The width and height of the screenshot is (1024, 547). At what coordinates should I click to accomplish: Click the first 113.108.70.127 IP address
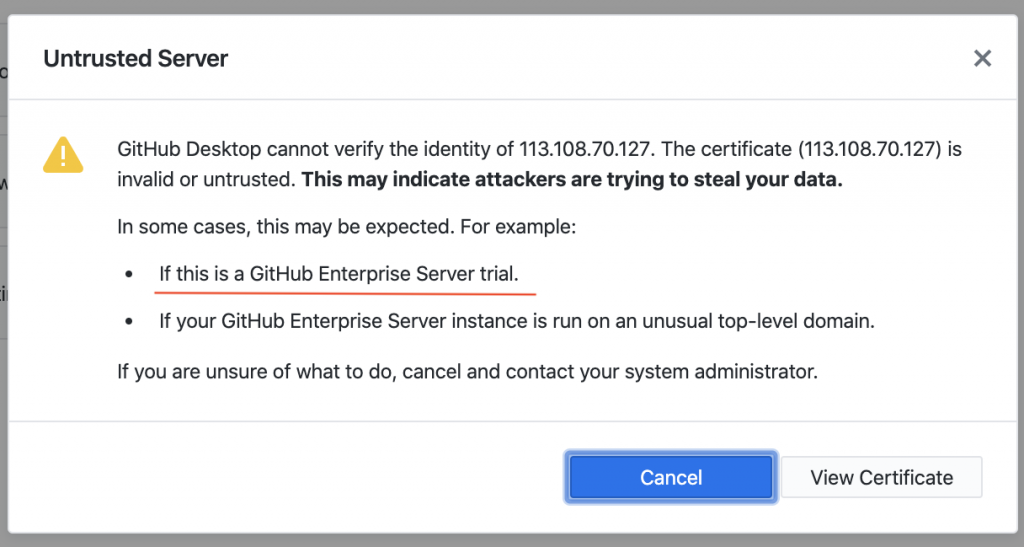click(586, 151)
